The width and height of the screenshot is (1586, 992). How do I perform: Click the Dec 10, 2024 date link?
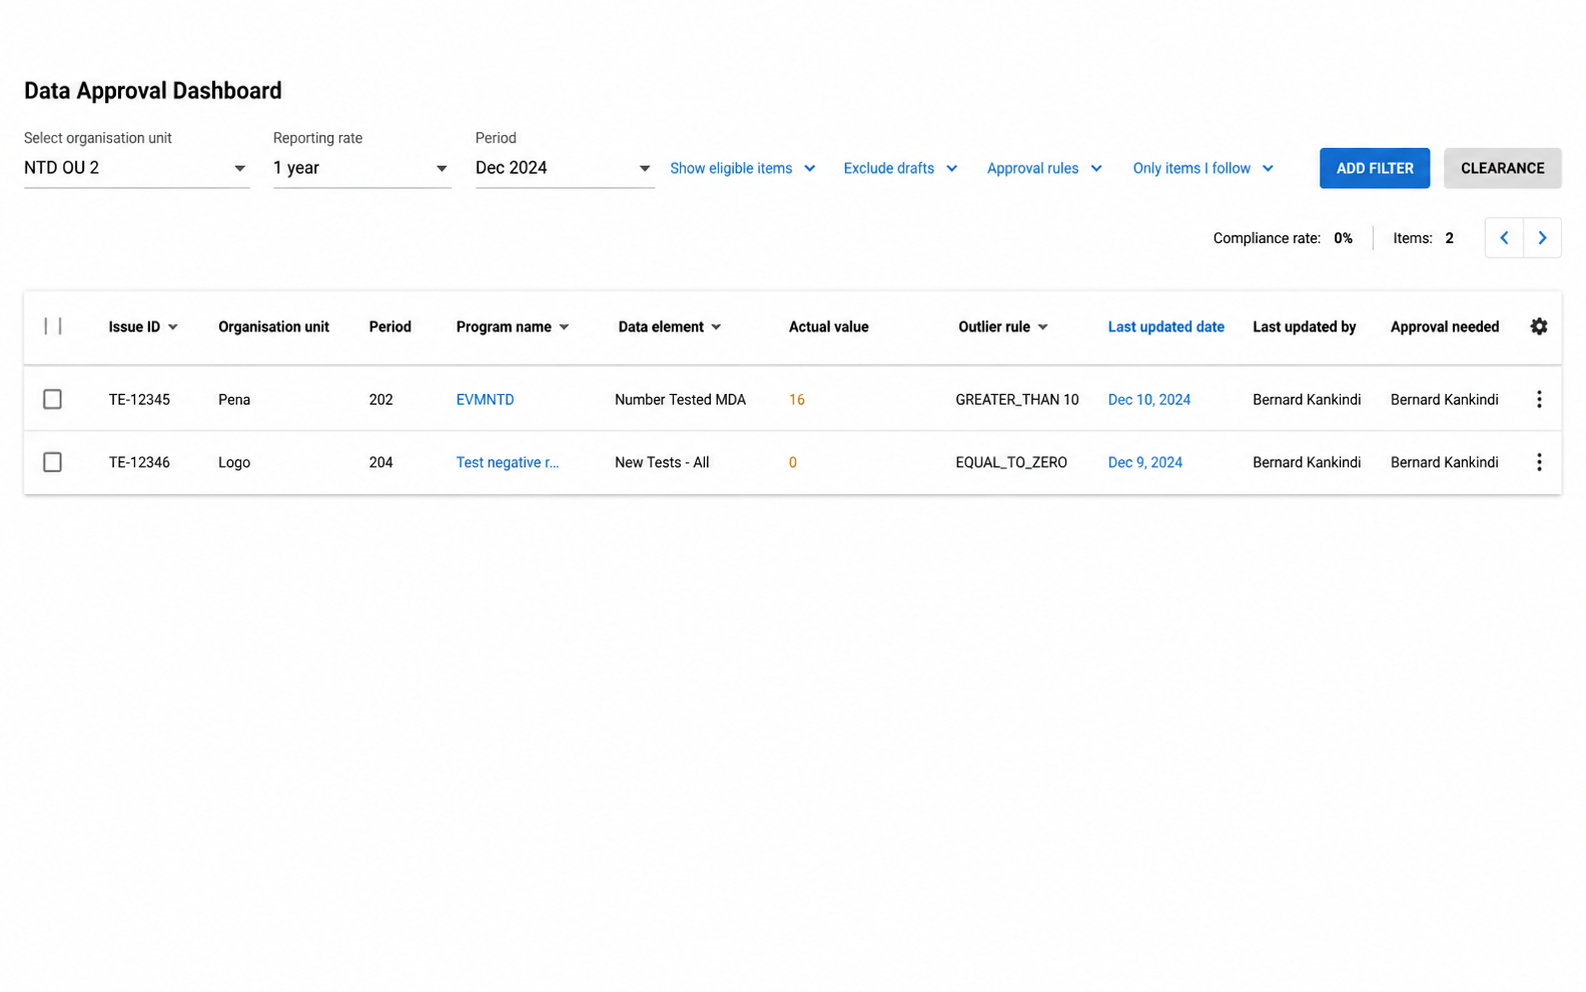pos(1149,399)
